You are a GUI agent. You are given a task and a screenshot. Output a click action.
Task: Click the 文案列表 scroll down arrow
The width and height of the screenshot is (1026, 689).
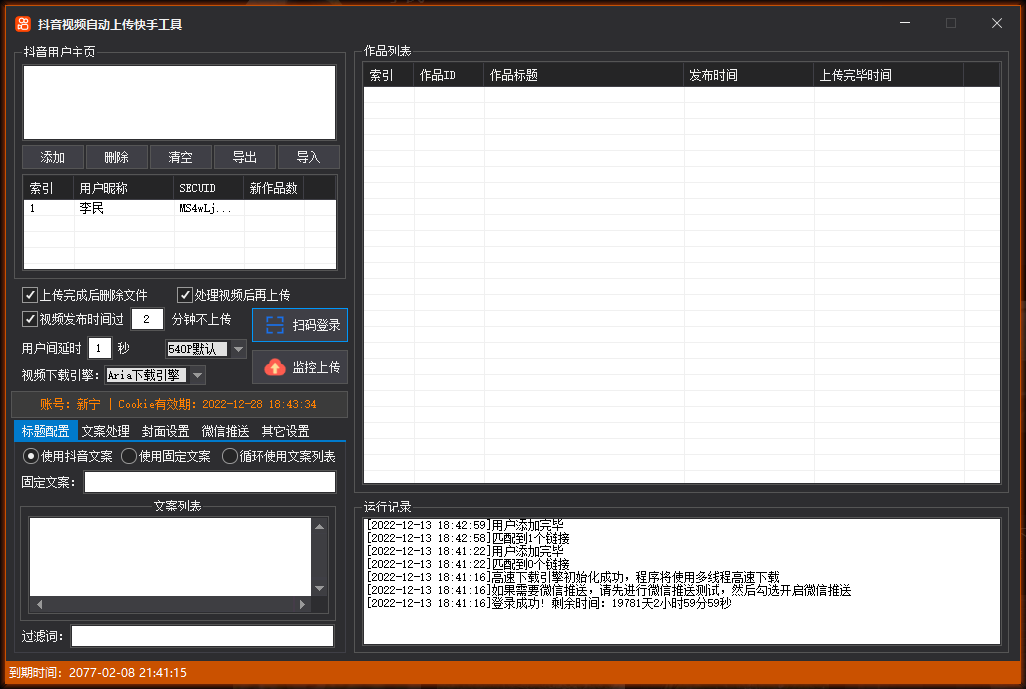(319, 588)
